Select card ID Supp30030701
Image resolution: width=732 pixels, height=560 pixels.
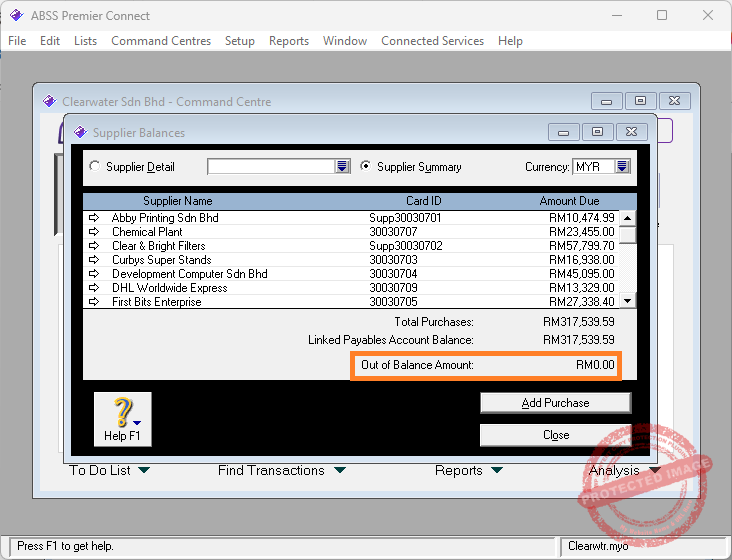pos(405,218)
